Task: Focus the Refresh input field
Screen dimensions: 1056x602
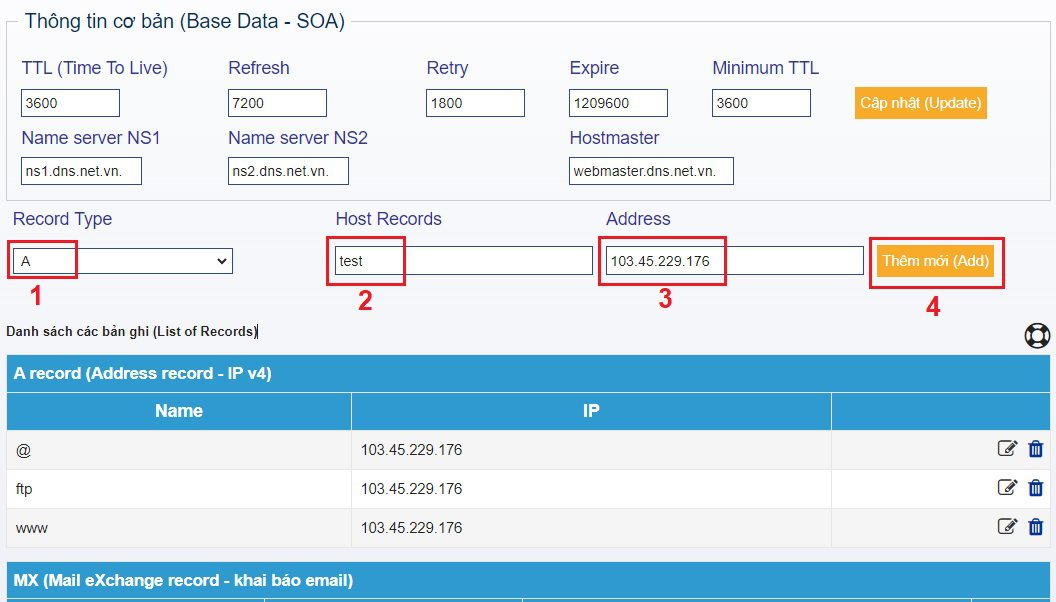Action: coord(277,103)
